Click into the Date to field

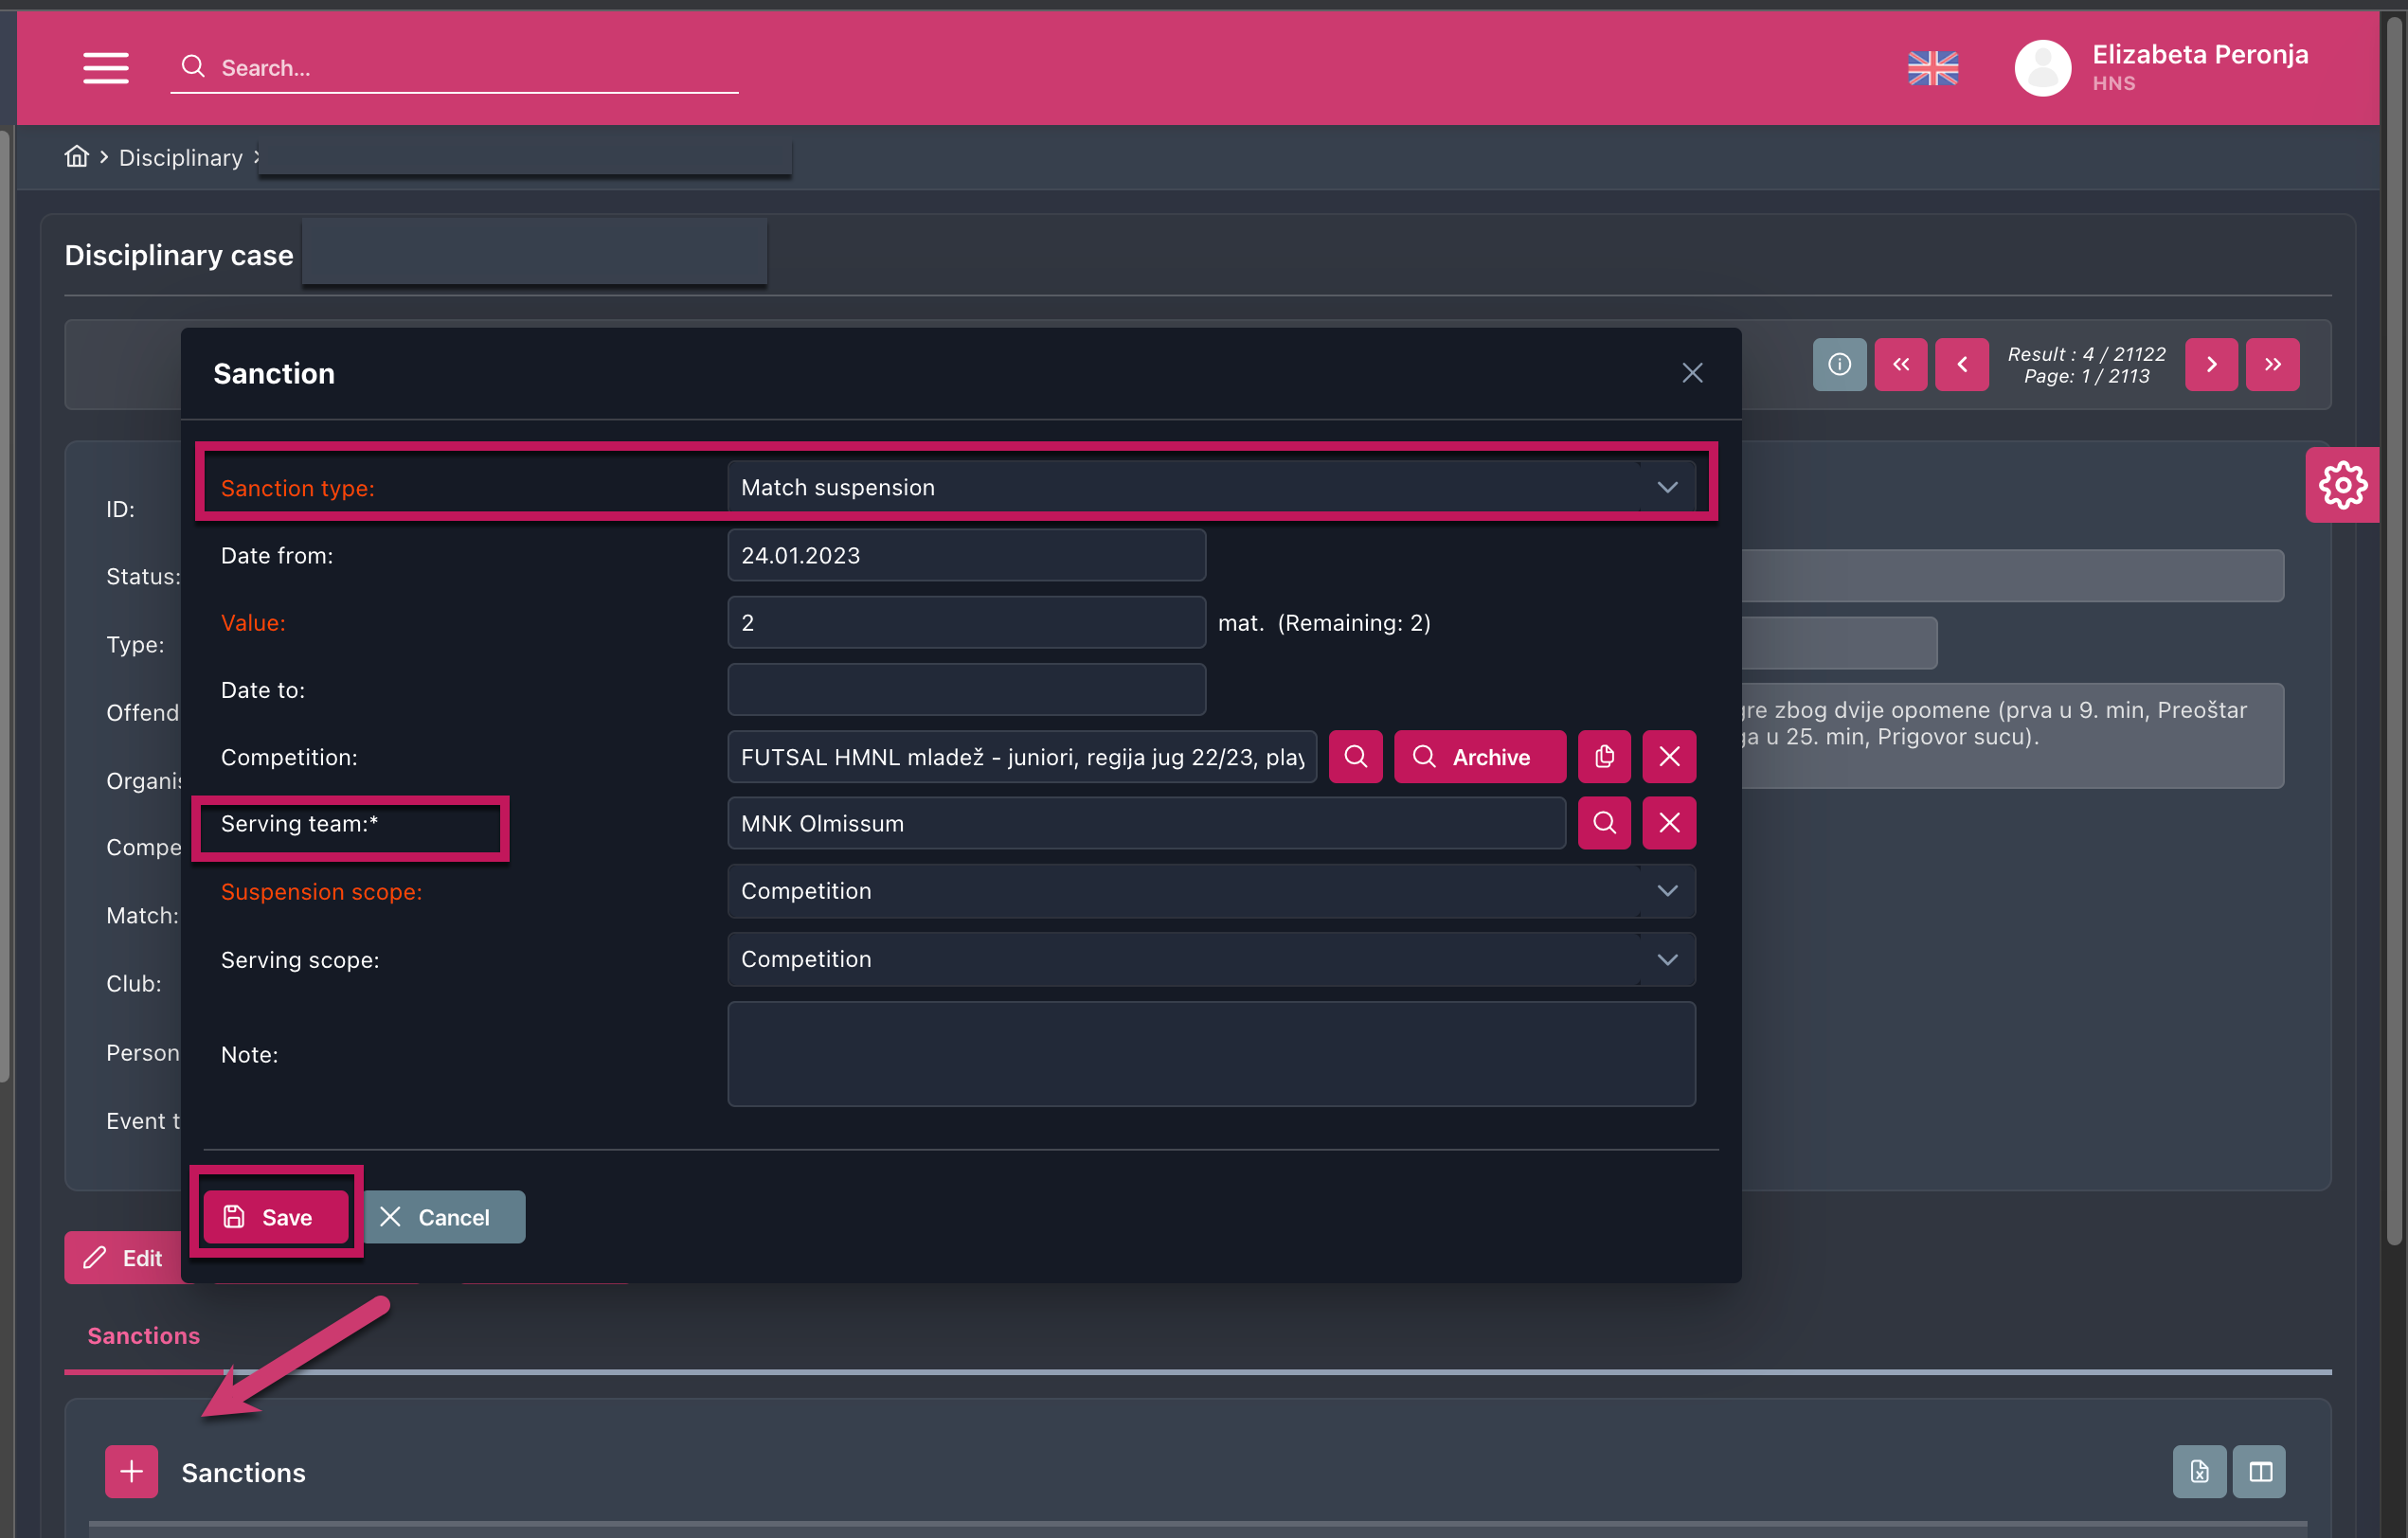[x=966, y=690]
